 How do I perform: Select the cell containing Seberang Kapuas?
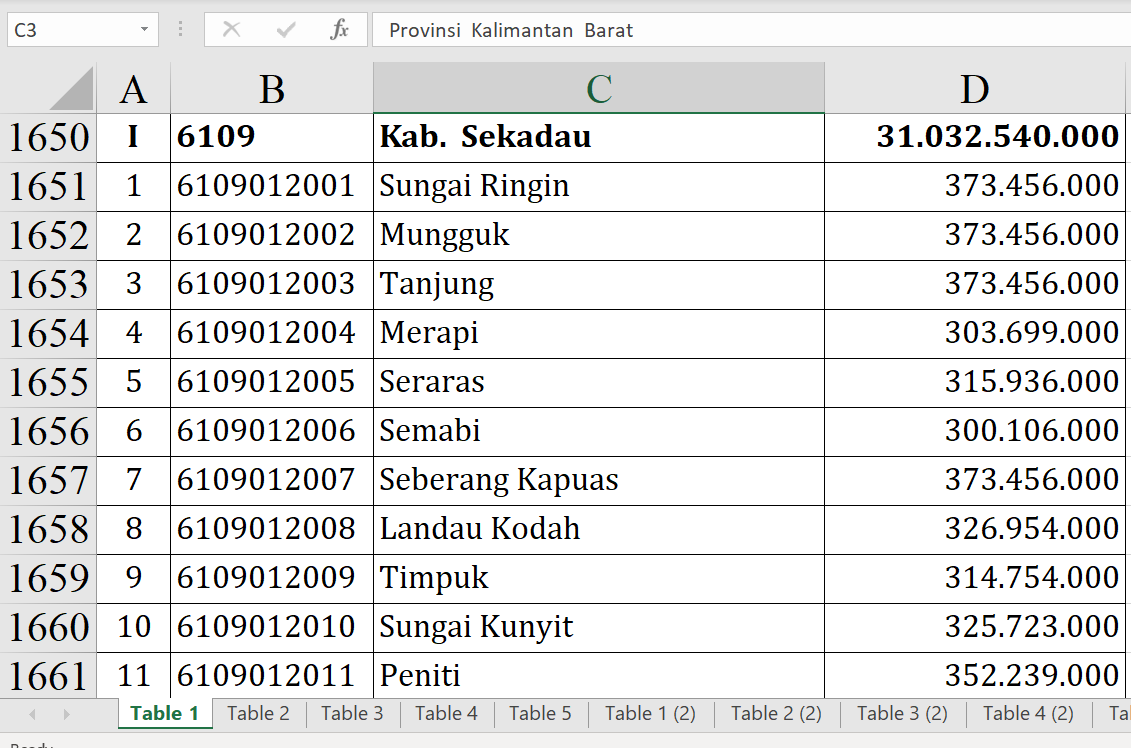click(598, 480)
